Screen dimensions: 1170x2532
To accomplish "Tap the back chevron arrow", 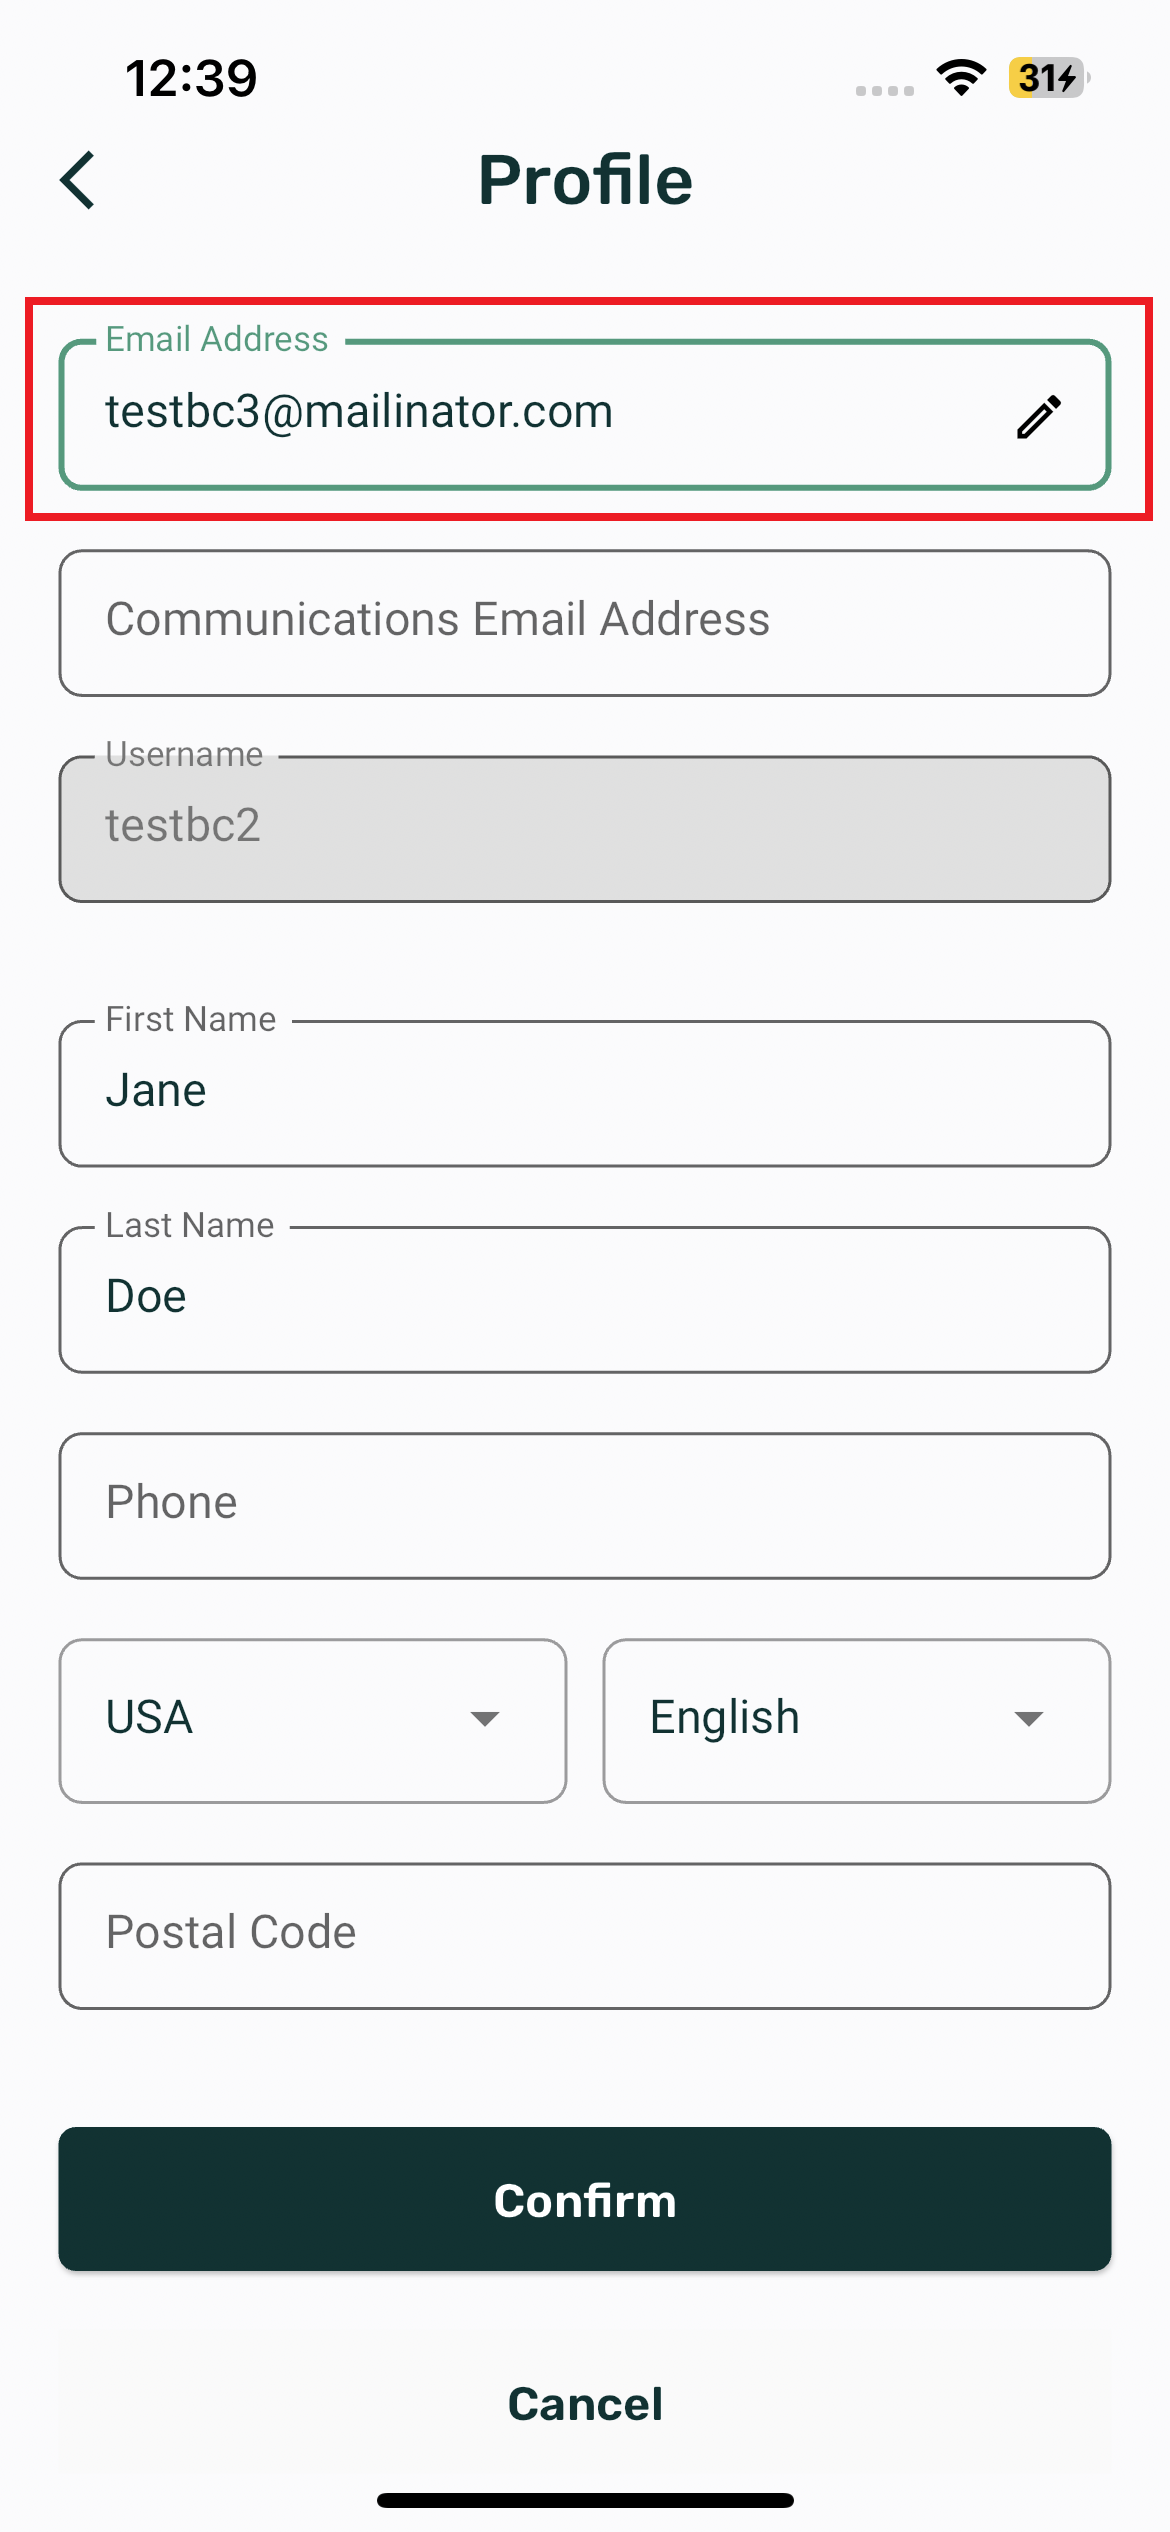I will click(x=78, y=180).
